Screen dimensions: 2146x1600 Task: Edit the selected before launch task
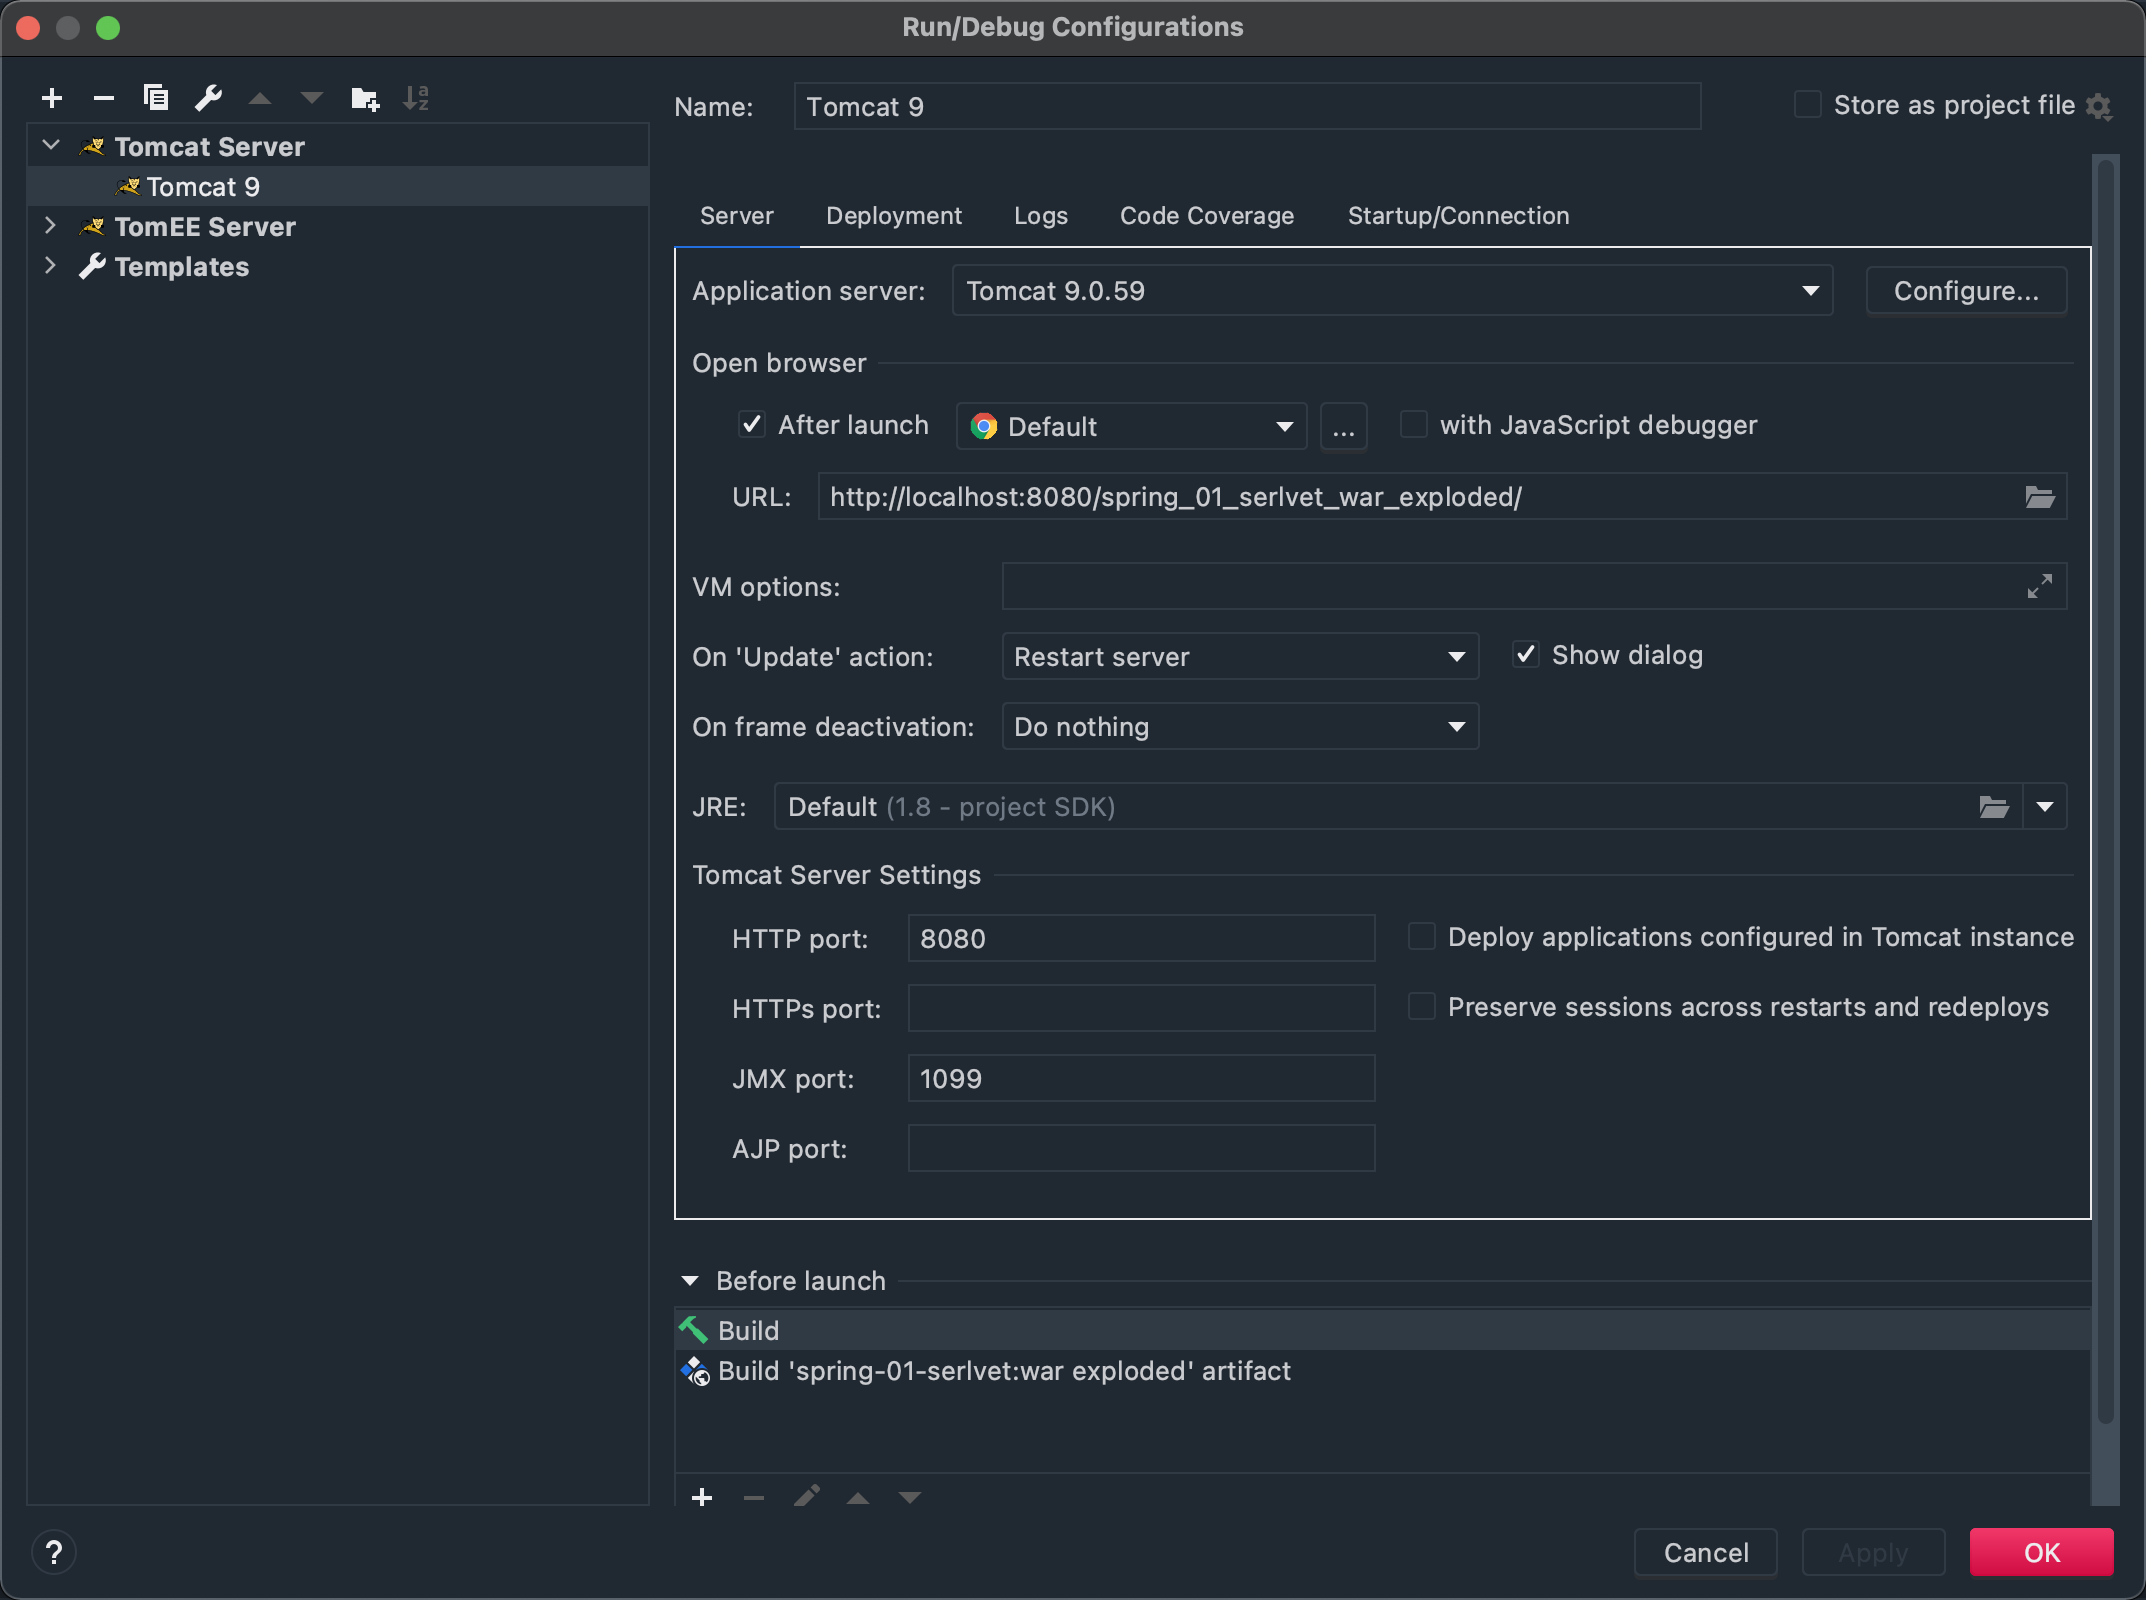[806, 1497]
